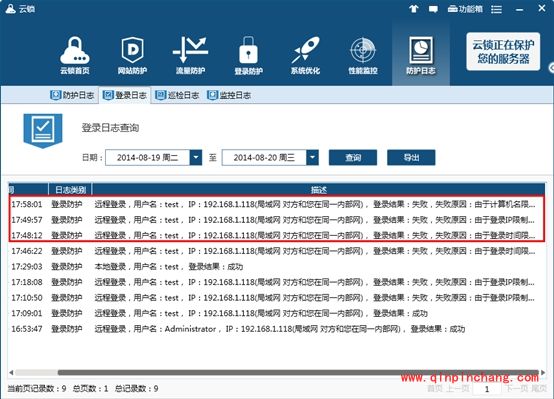The image size is (554, 399).
Task: Open 登录防护 padlock icon
Action: tap(248, 55)
